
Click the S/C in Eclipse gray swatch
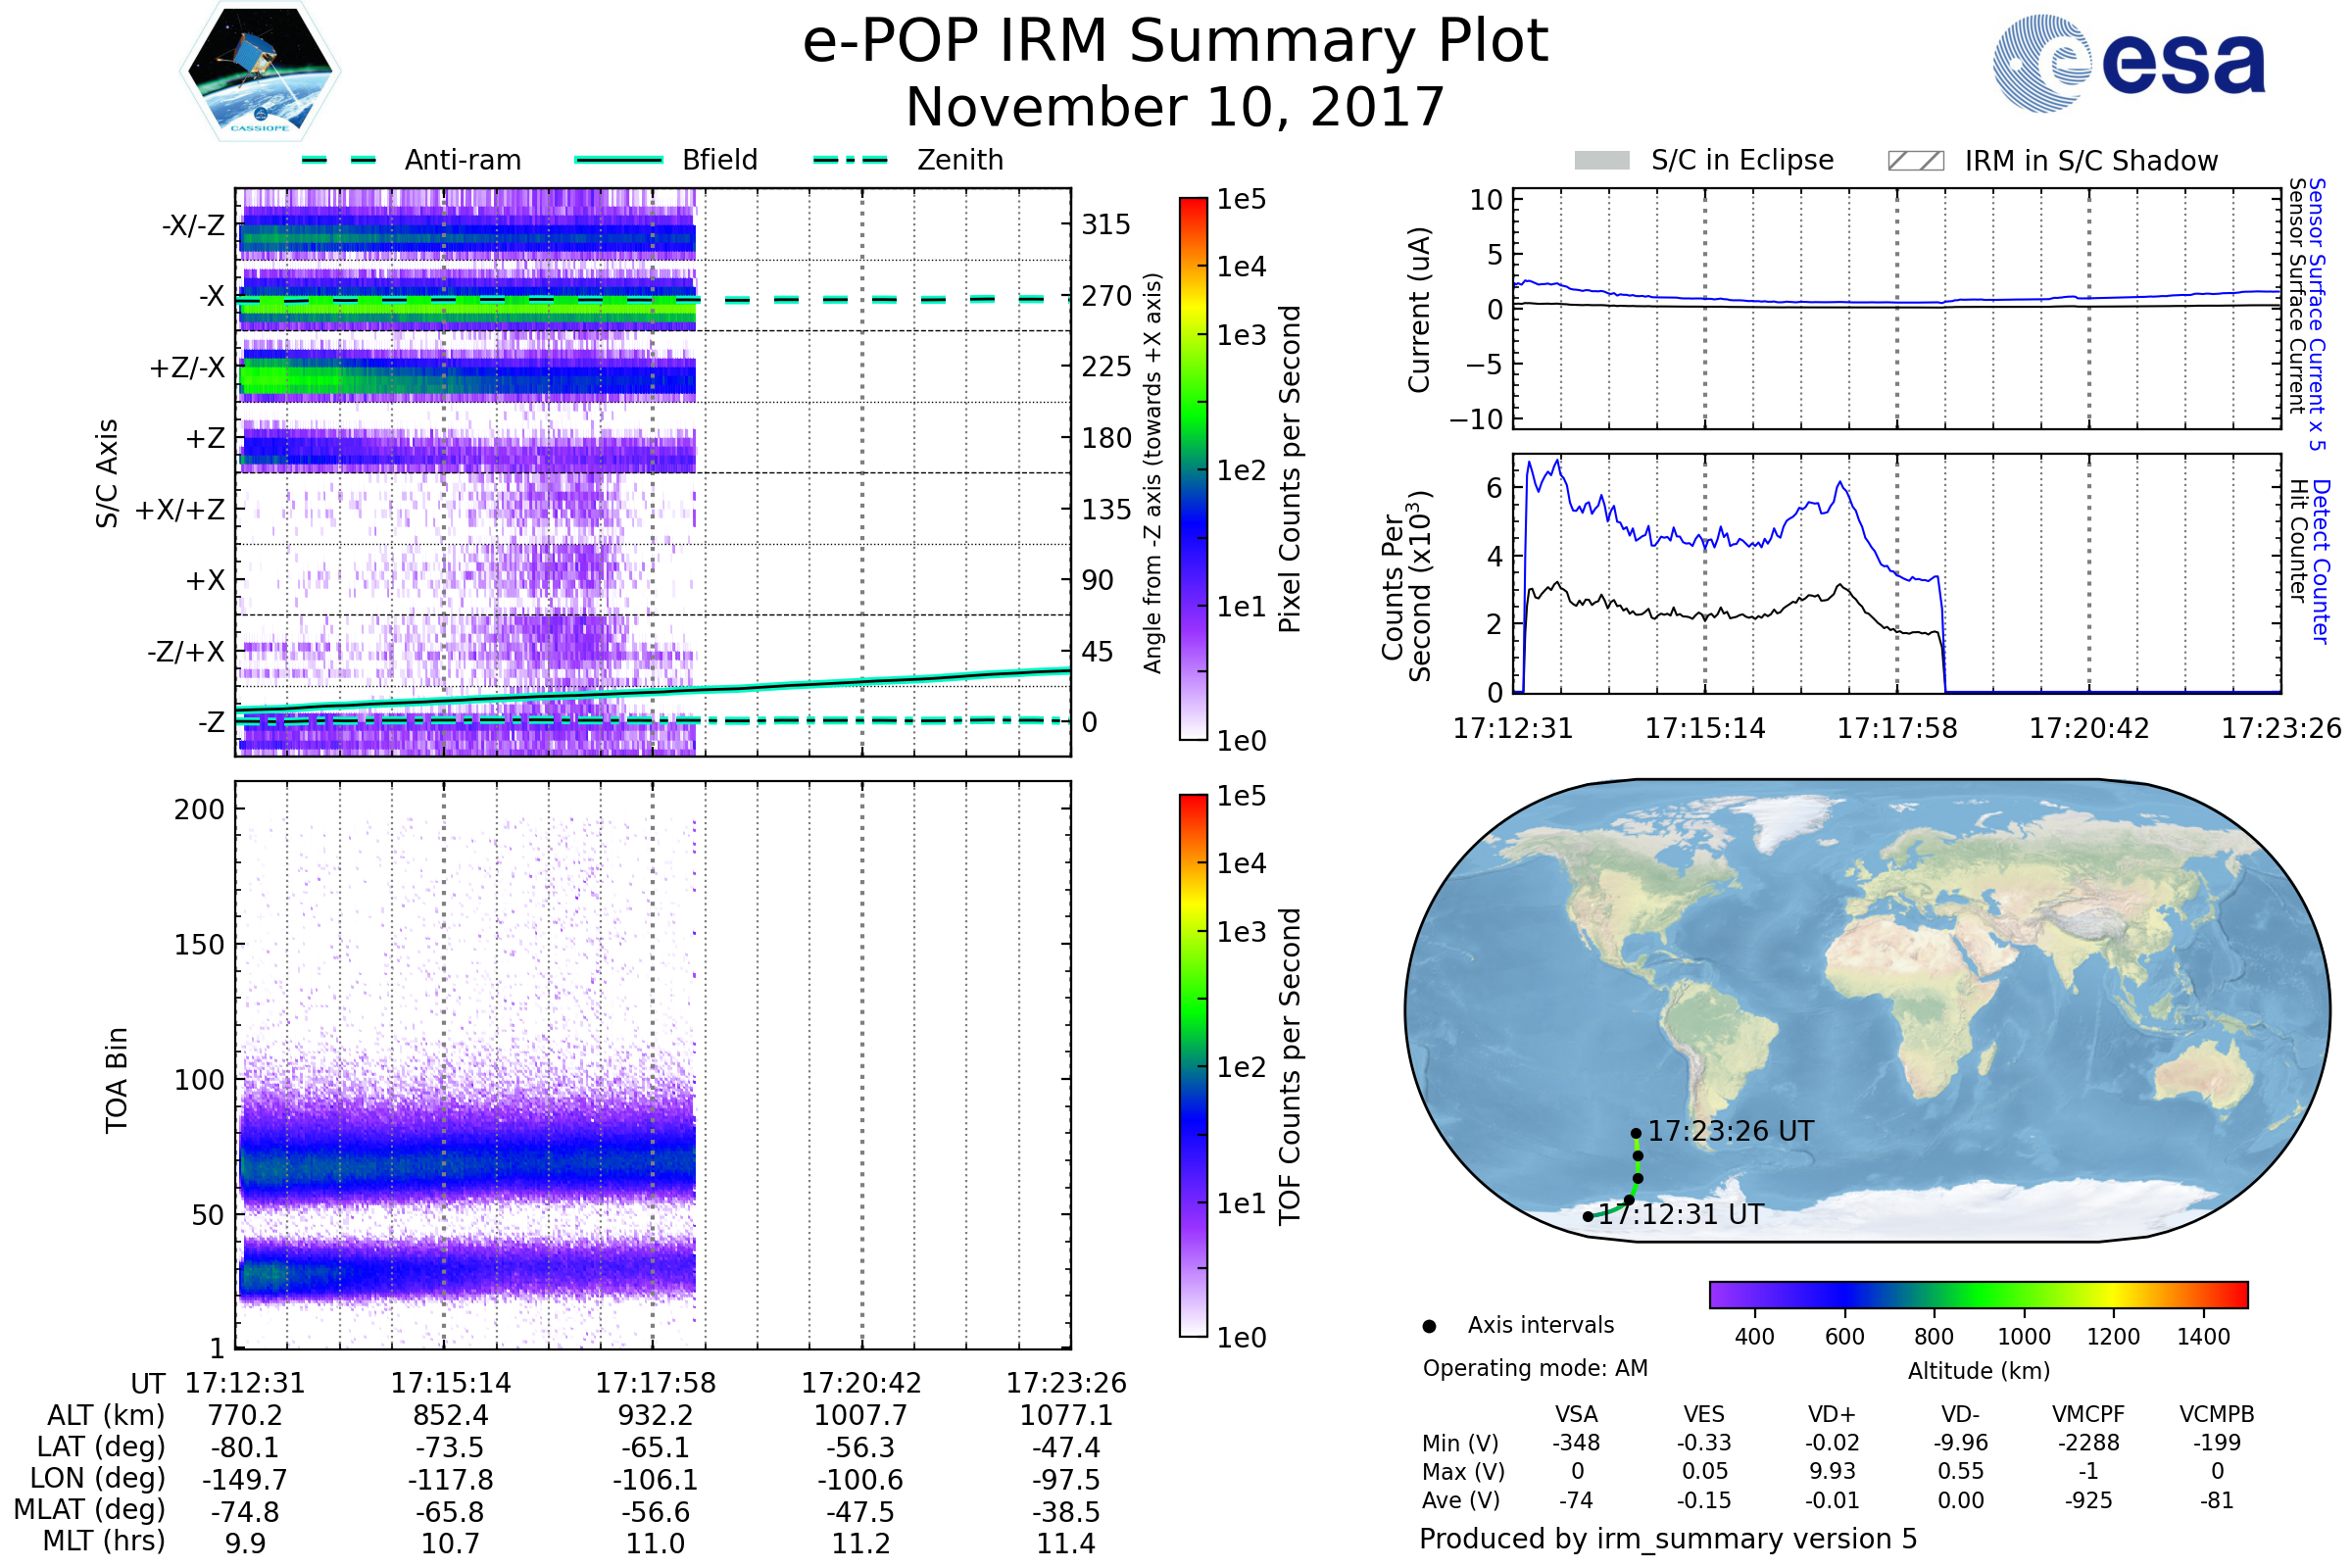click(1601, 161)
